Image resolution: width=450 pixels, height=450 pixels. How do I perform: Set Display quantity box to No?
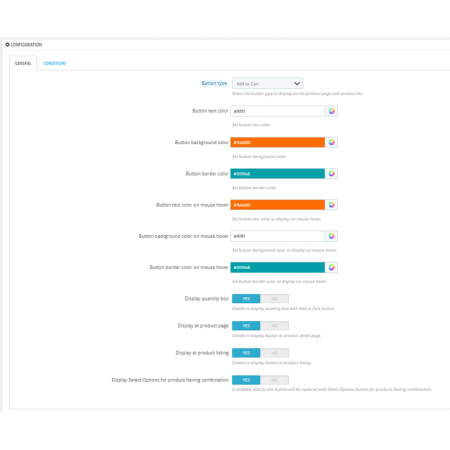274,299
